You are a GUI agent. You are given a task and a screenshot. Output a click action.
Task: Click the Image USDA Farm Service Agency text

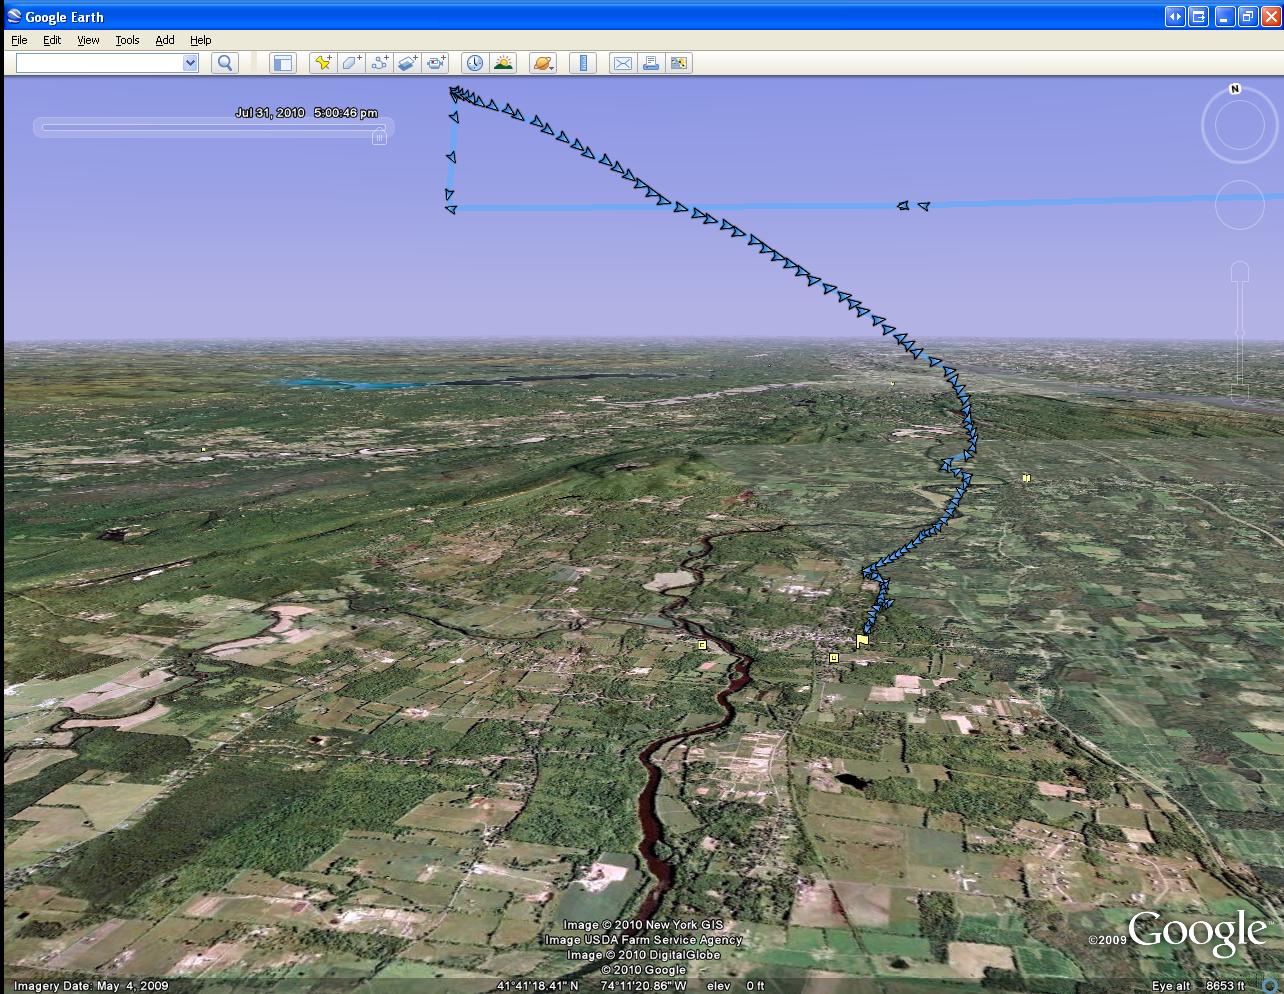coord(643,940)
